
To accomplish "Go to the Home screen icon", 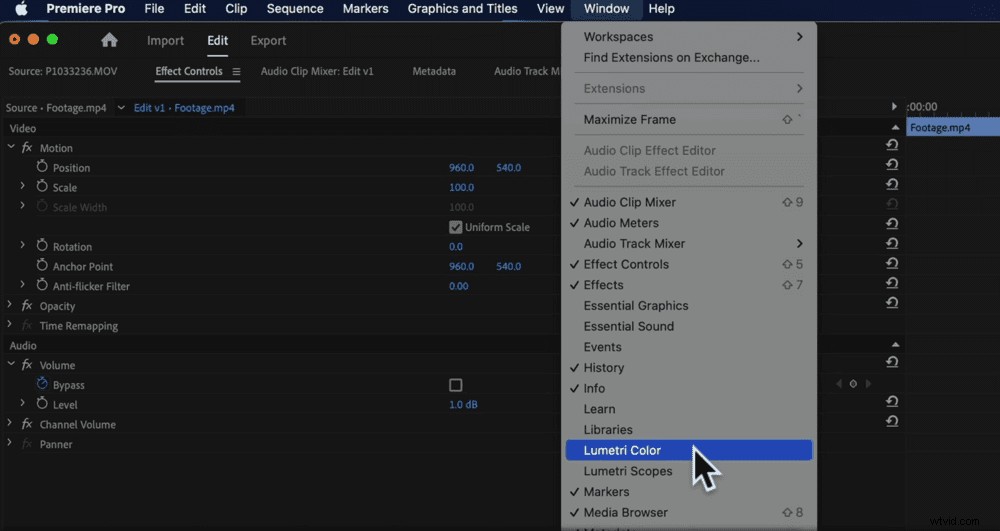I will coord(109,40).
